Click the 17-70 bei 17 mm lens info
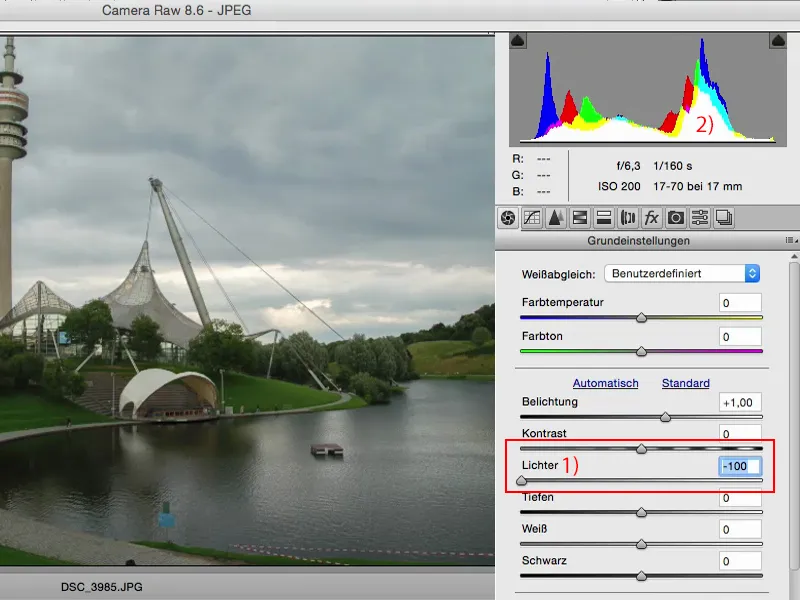800x600 pixels. [697, 186]
